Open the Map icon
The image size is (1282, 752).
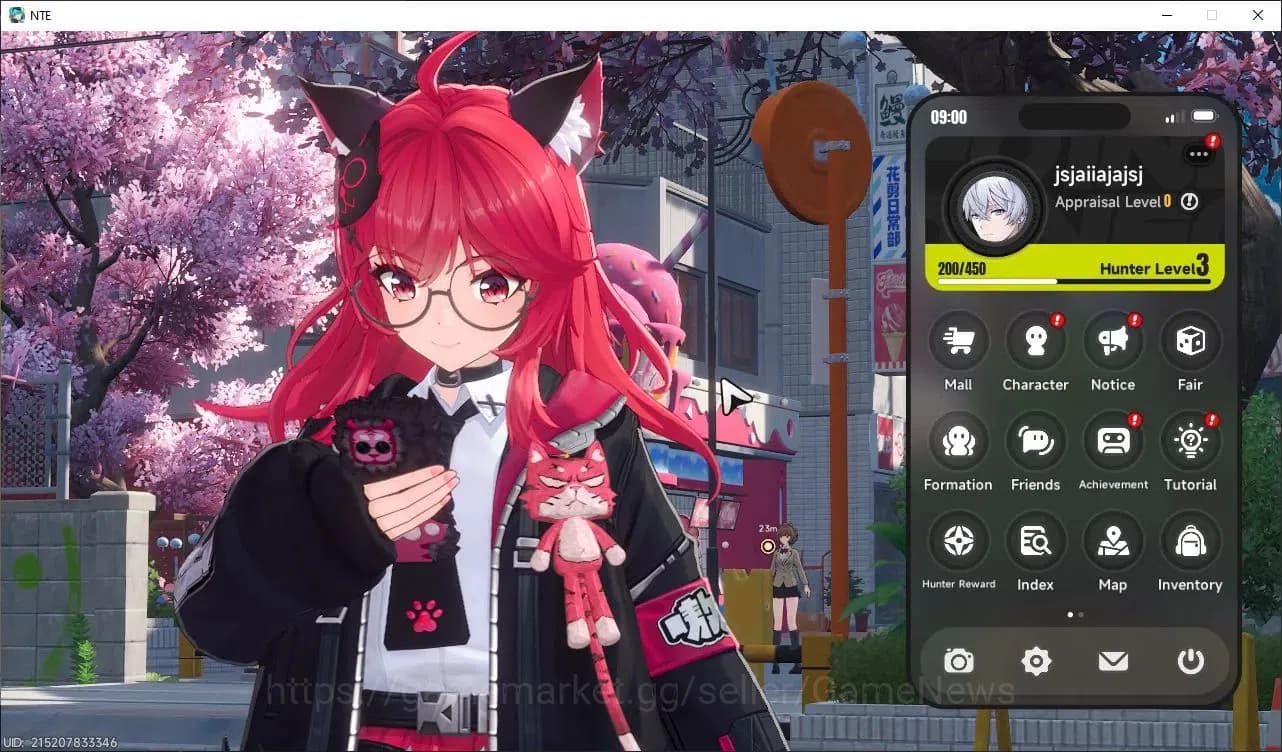click(1113, 541)
